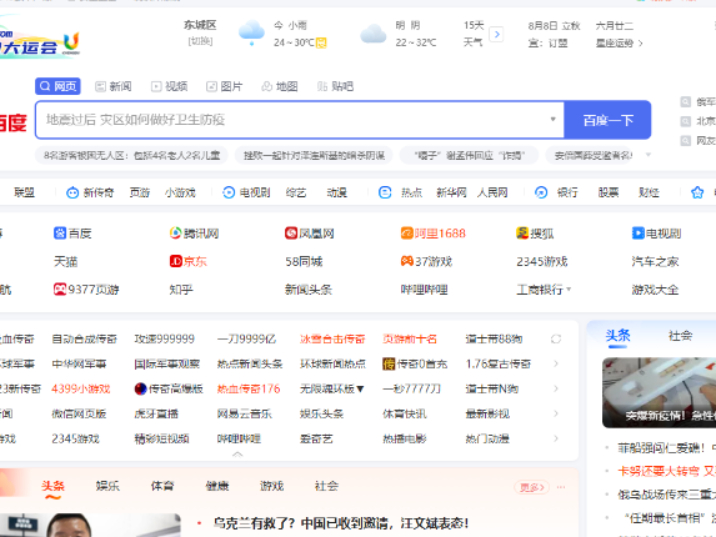Open the search suggestions dropdown arrow
The height and width of the screenshot is (537, 716).
(553, 119)
